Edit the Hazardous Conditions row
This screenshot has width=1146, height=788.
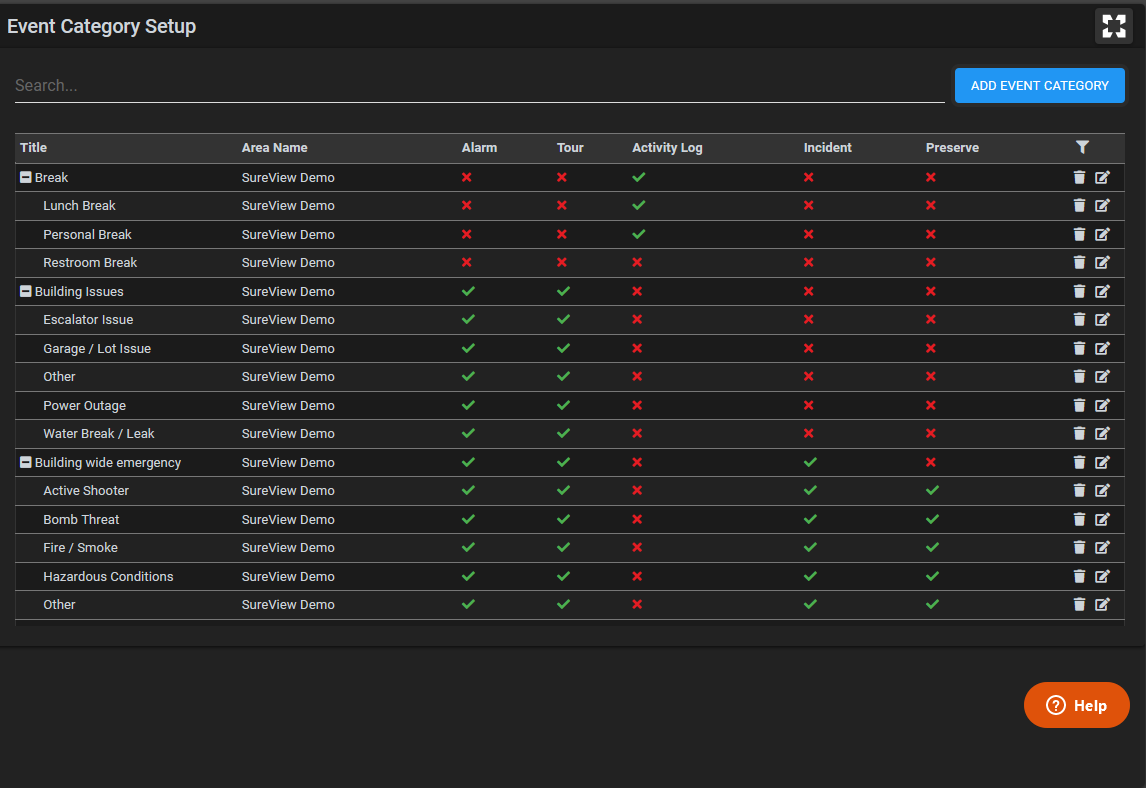(1102, 576)
